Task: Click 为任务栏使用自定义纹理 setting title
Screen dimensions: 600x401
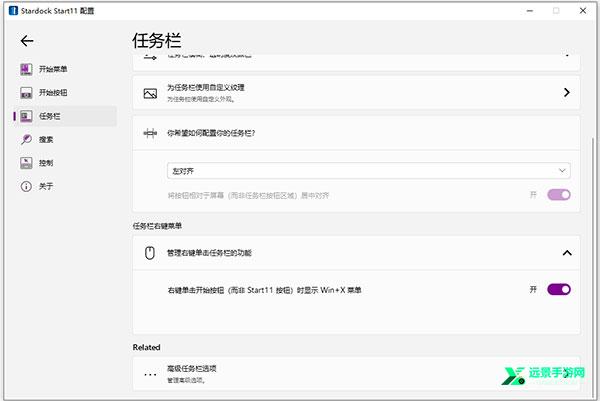Action: click(x=205, y=88)
